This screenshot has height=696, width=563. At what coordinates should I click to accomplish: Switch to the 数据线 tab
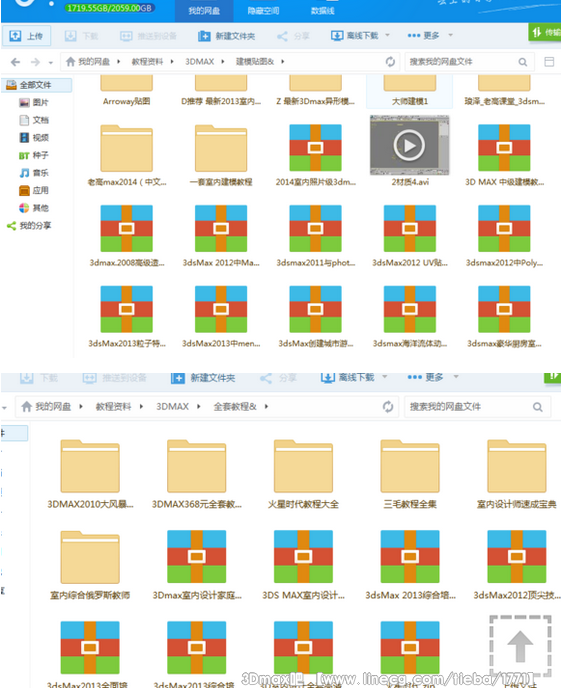pyautogui.click(x=322, y=11)
